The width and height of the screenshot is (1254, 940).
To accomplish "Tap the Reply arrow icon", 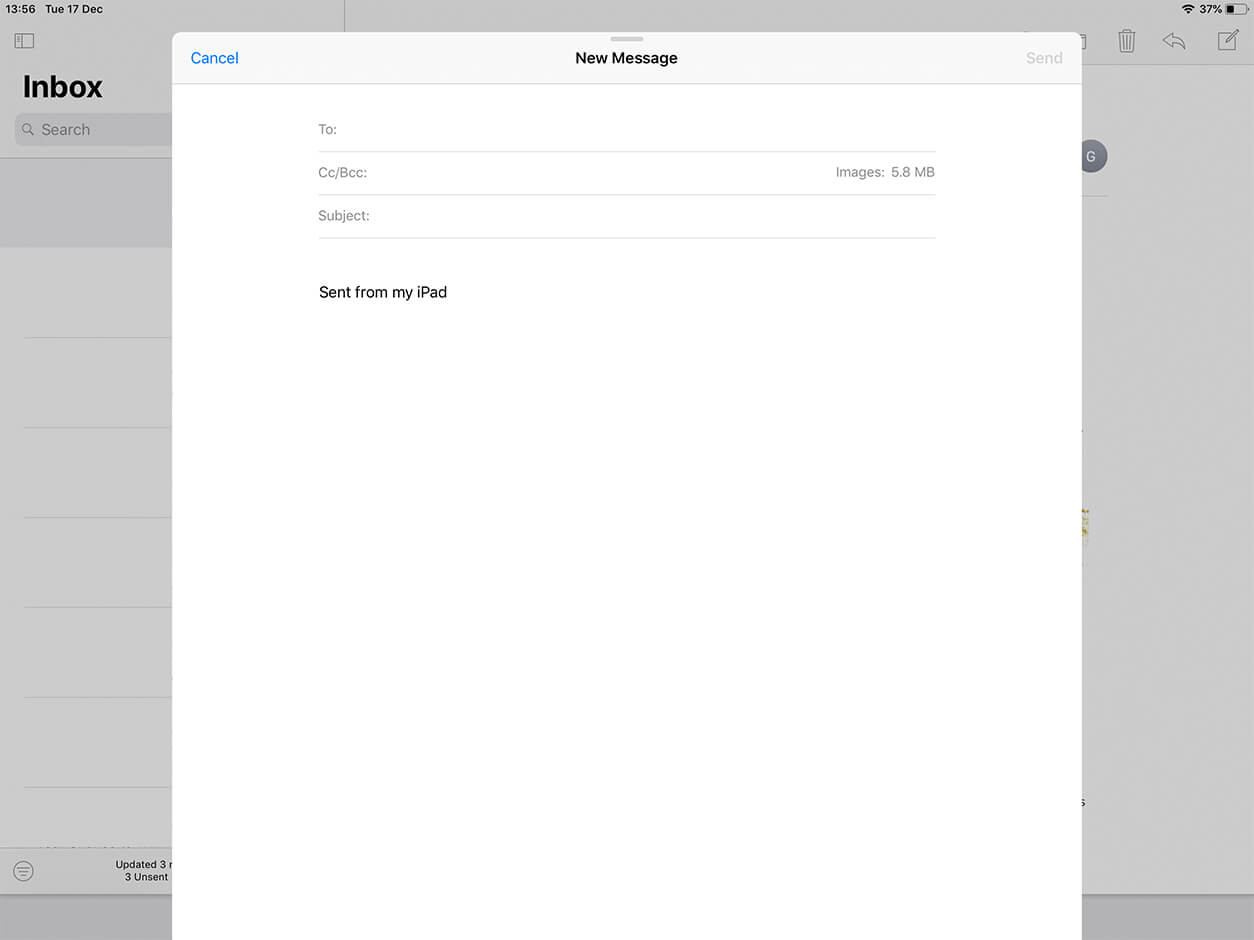I will (x=1174, y=41).
